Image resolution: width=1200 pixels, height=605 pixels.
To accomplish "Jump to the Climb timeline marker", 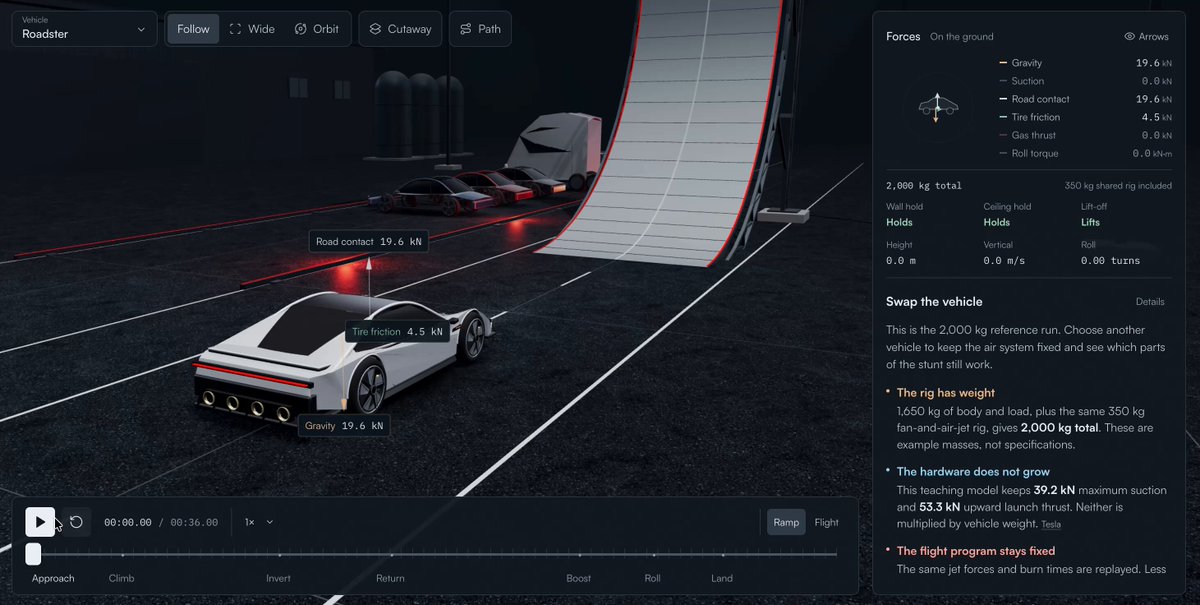I will tap(121, 578).
